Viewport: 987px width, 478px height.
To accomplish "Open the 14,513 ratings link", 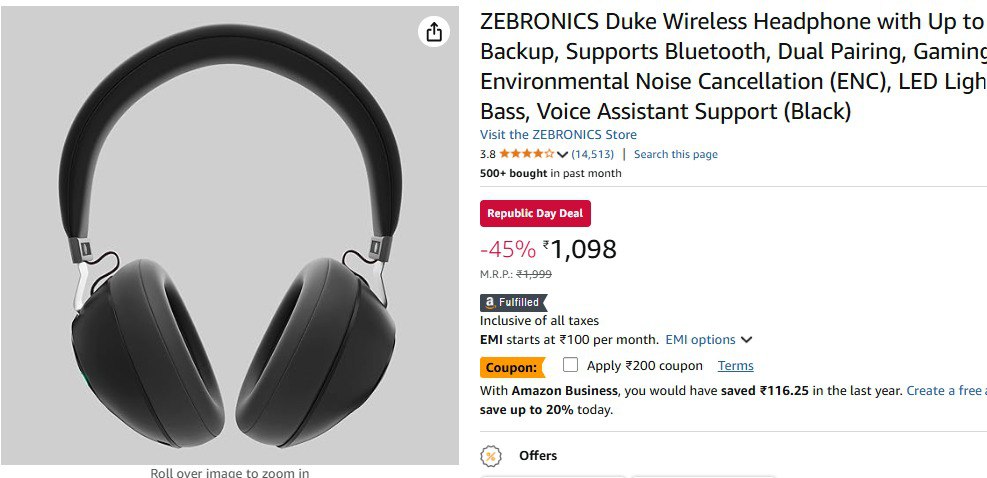I will coord(593,154).
